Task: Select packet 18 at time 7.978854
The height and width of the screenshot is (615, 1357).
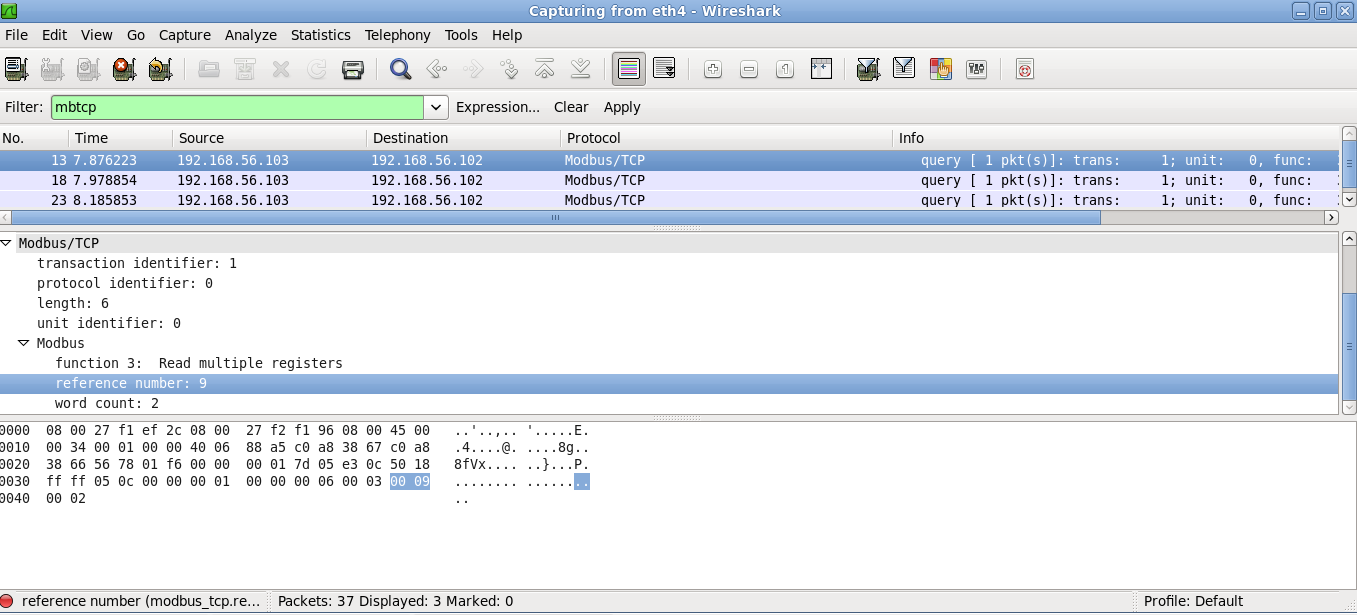Action: tap(669, 180)
